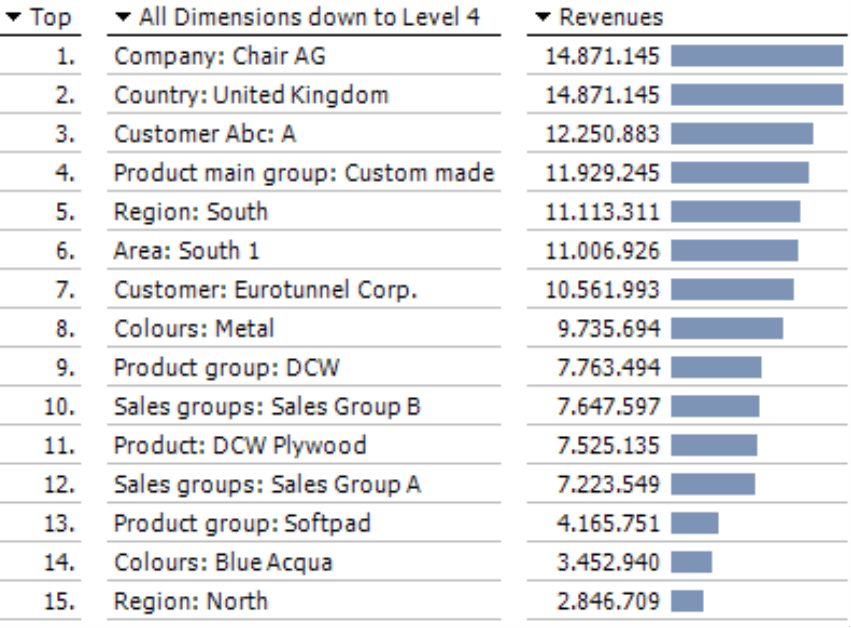This screenshot has height=628, width=851.
Task: Select Customer: Eurotunnel Corp. row
Action: pyautogui.click(x=265, y=290)
